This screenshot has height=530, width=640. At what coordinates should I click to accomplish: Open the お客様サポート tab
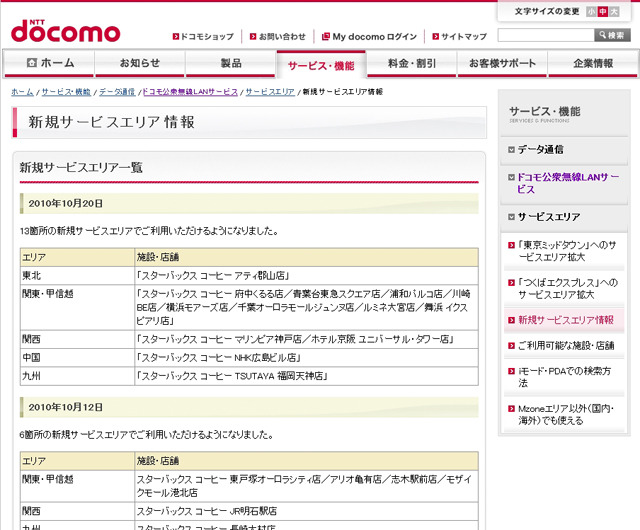coord(502,63)
